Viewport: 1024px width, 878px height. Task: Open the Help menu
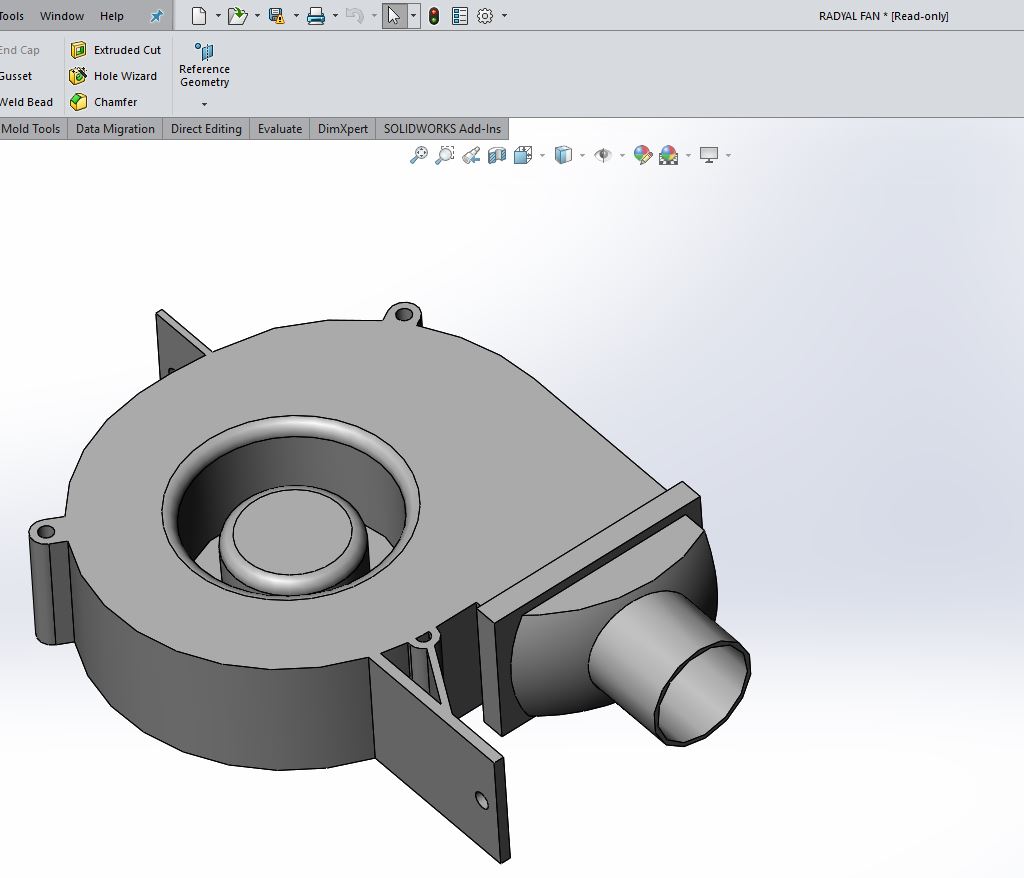coord(112,16)
